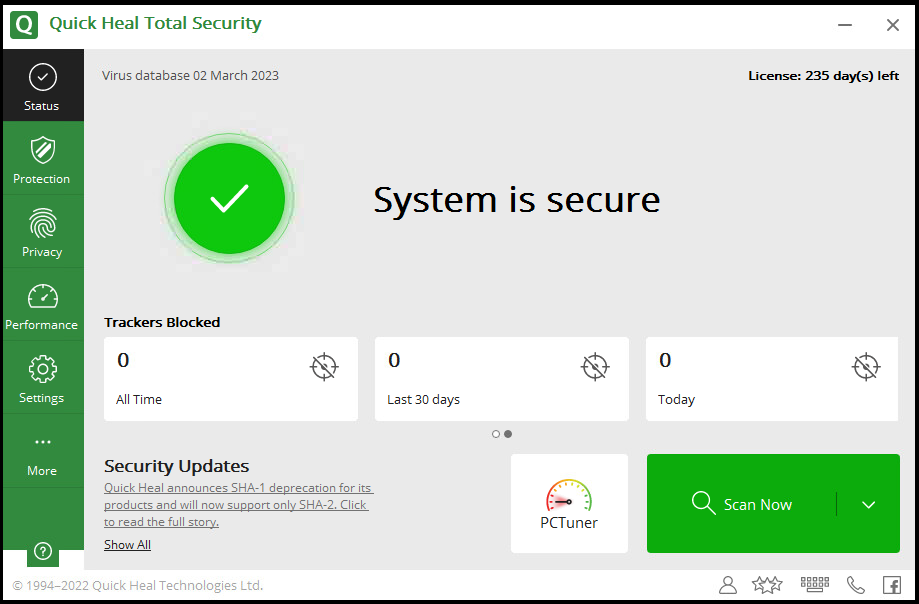Open the Facebook page icon
This screenshot has width=919, height=604.
pos(891,585)
